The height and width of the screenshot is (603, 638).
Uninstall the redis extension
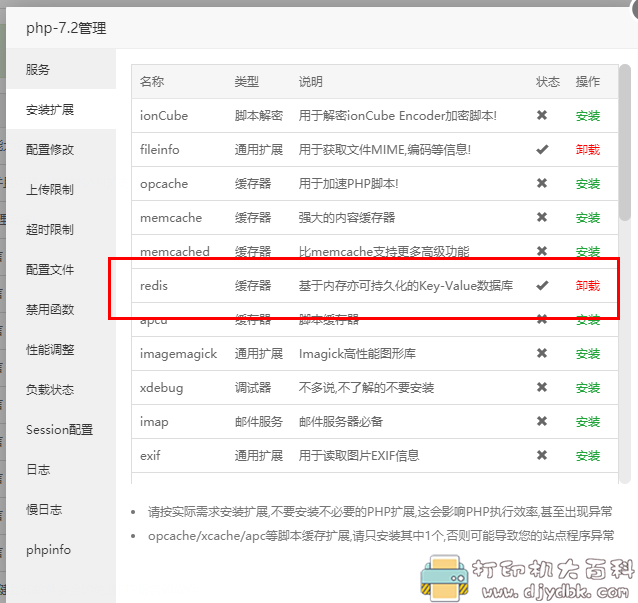[588, 286]
